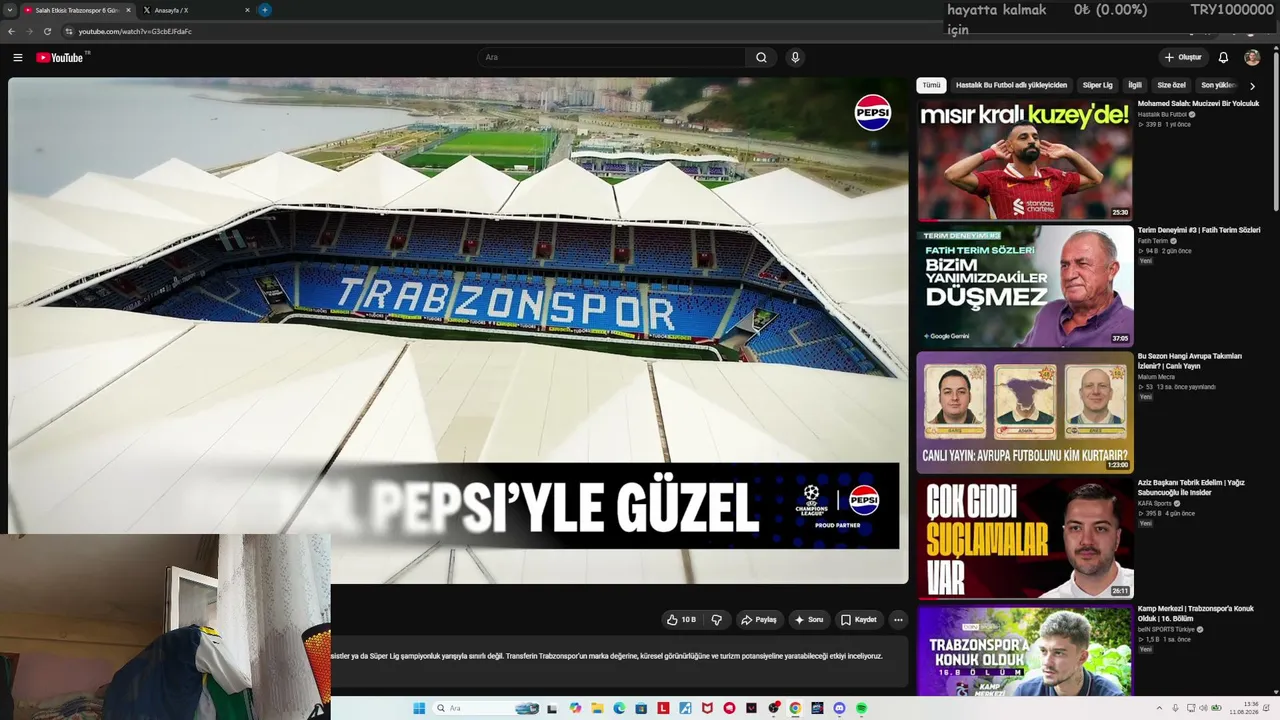Click the Kaydet save button
Image resolution: width=1280 pixels, height=720 pixels.
(x=859, y=620)
